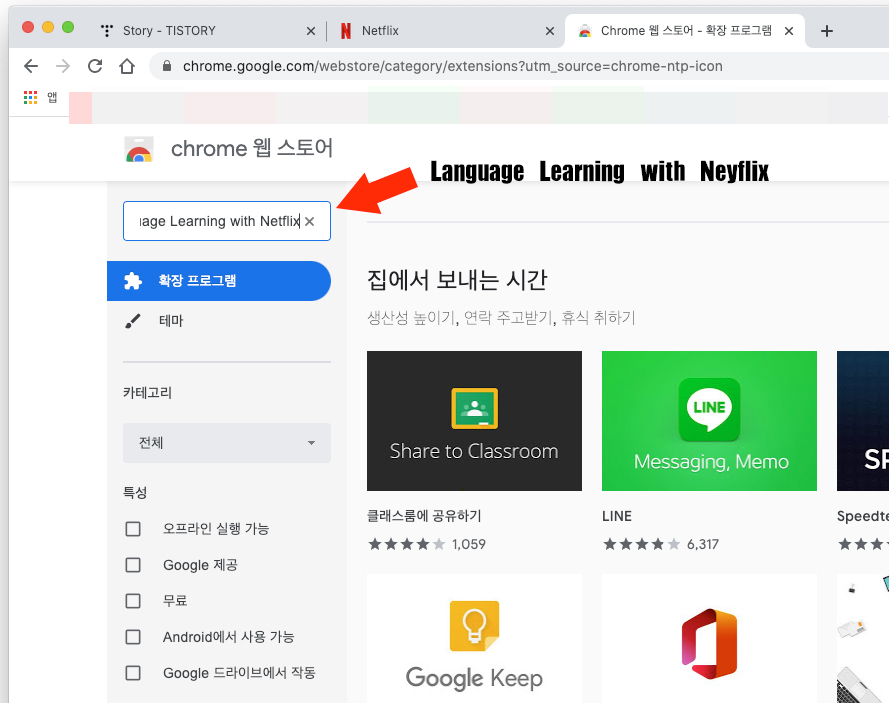This screenshot has width=889, height=703.
Task: Click the 집에서 보내는 시간 heading
Action: pyautogui.click(x=457, y=280)
